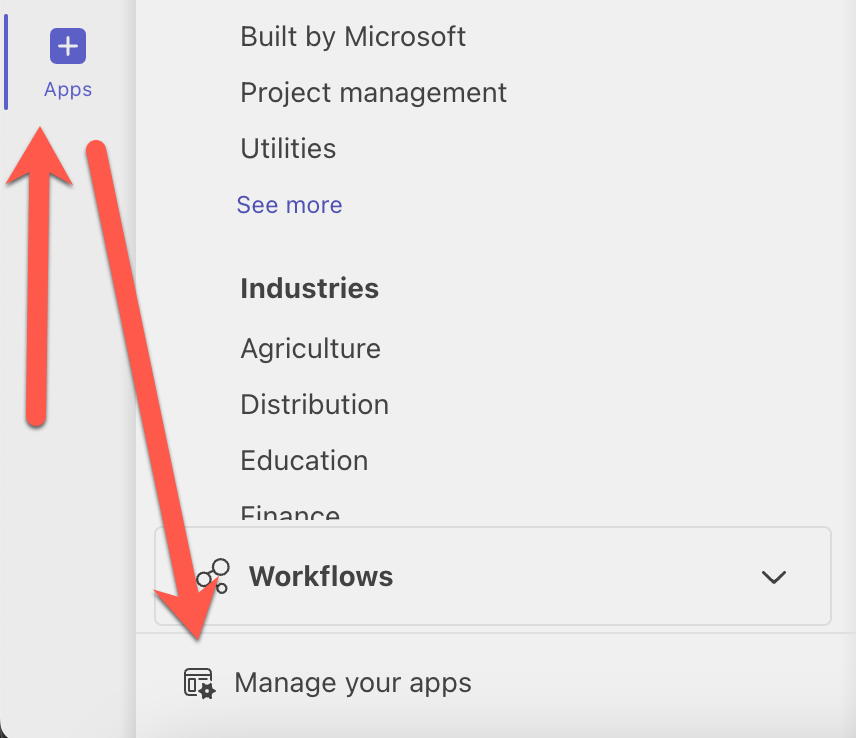
Task: Choose the Utilities category
Action: (288, 148)
